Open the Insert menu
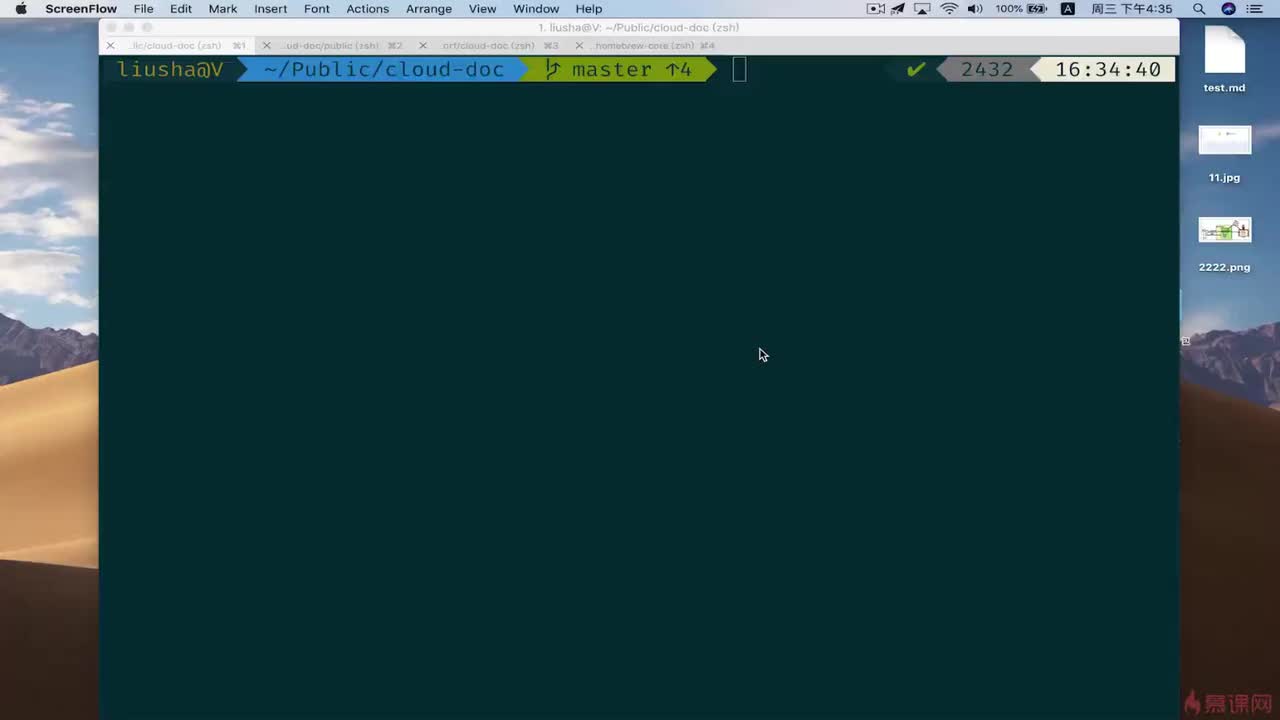The height and width of the screenshot is (720, 1280). click(271, 9)
